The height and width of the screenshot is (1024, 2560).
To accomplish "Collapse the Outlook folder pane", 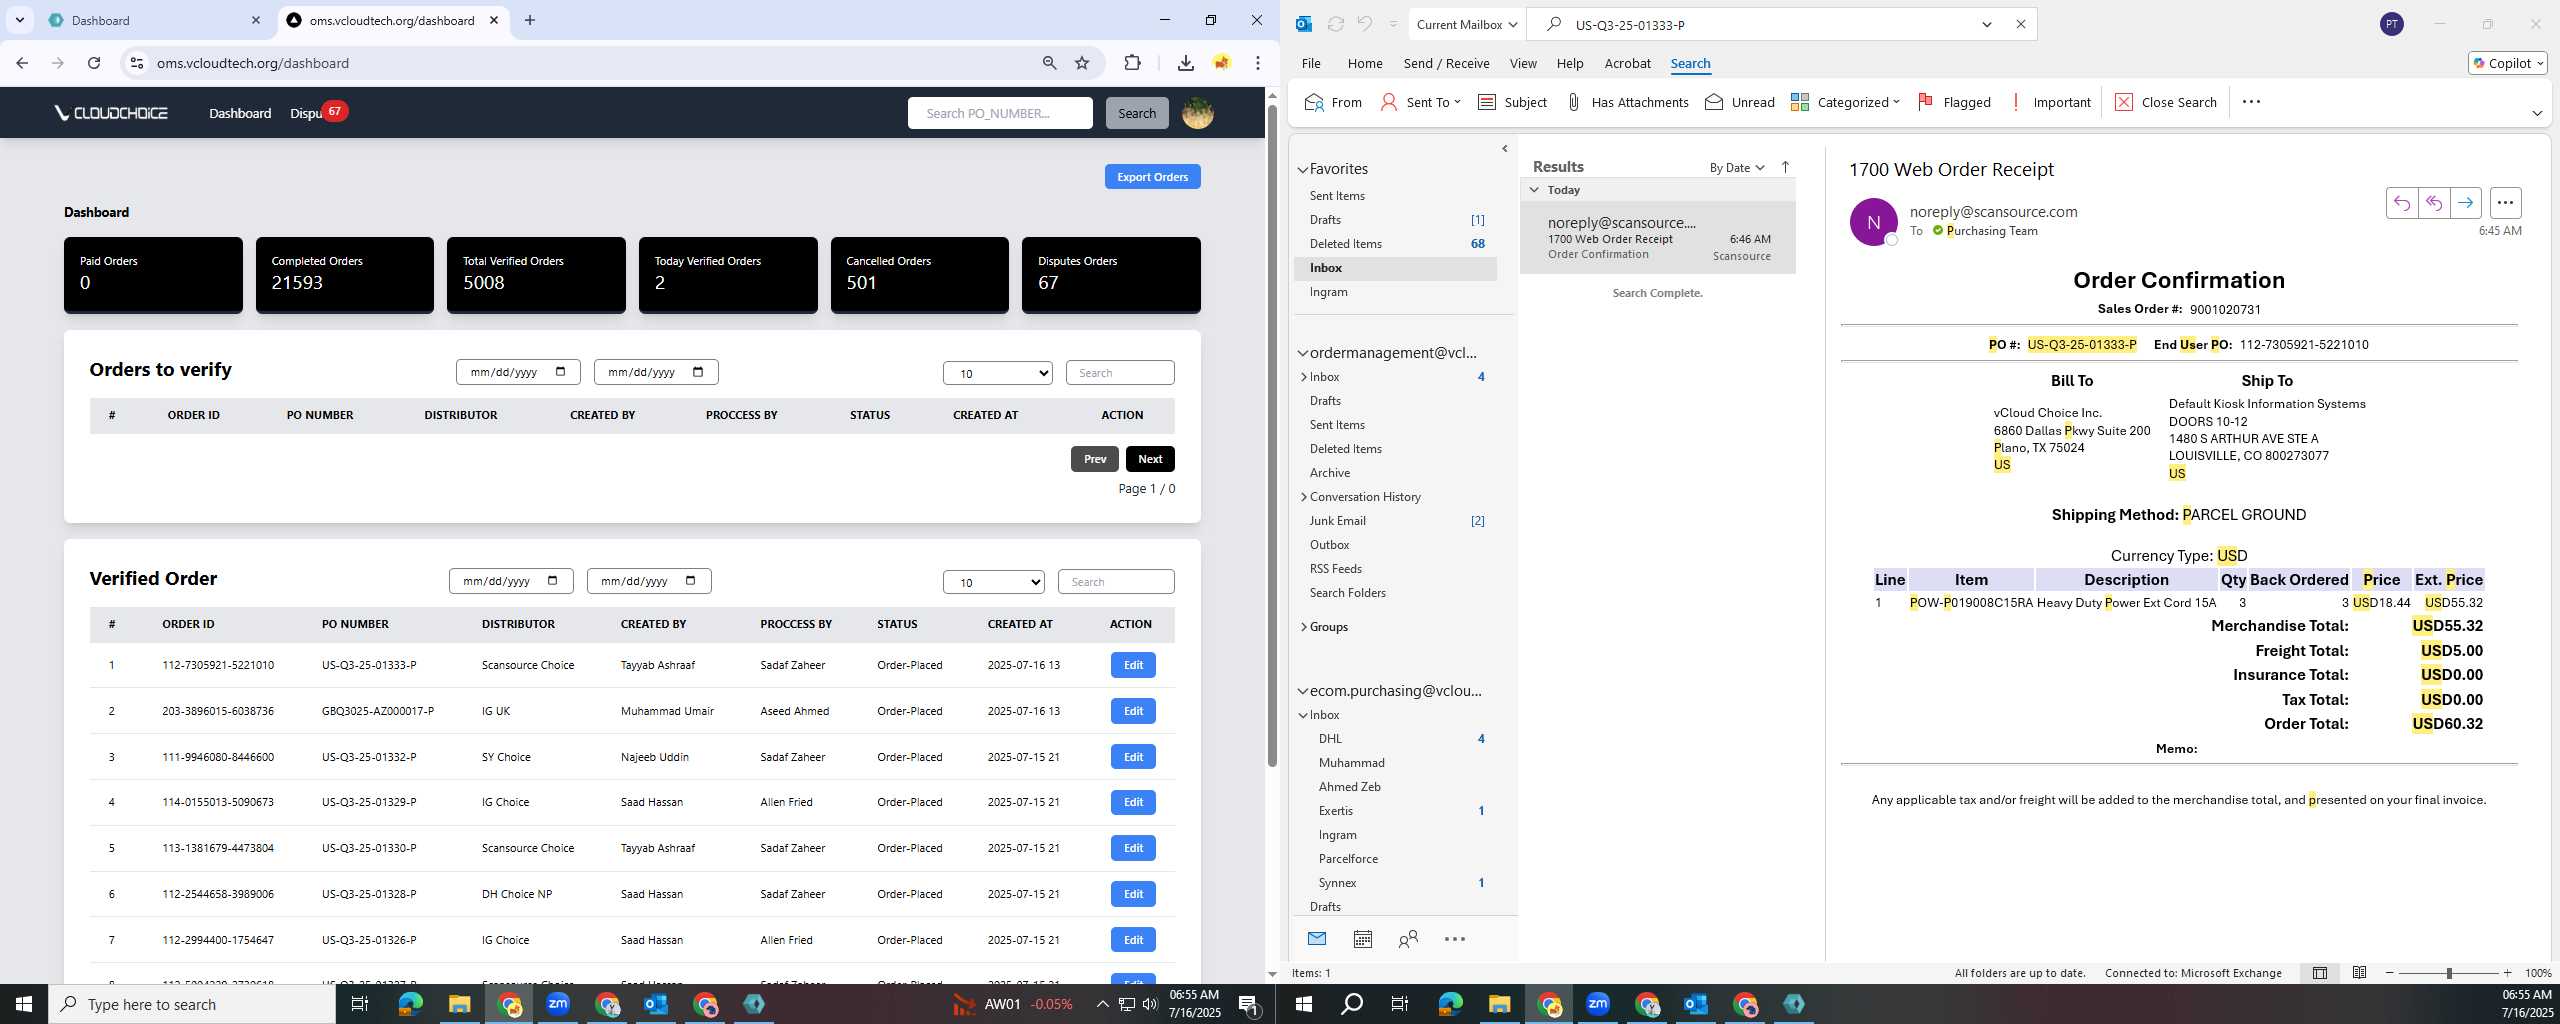I will click(1505, 149).
